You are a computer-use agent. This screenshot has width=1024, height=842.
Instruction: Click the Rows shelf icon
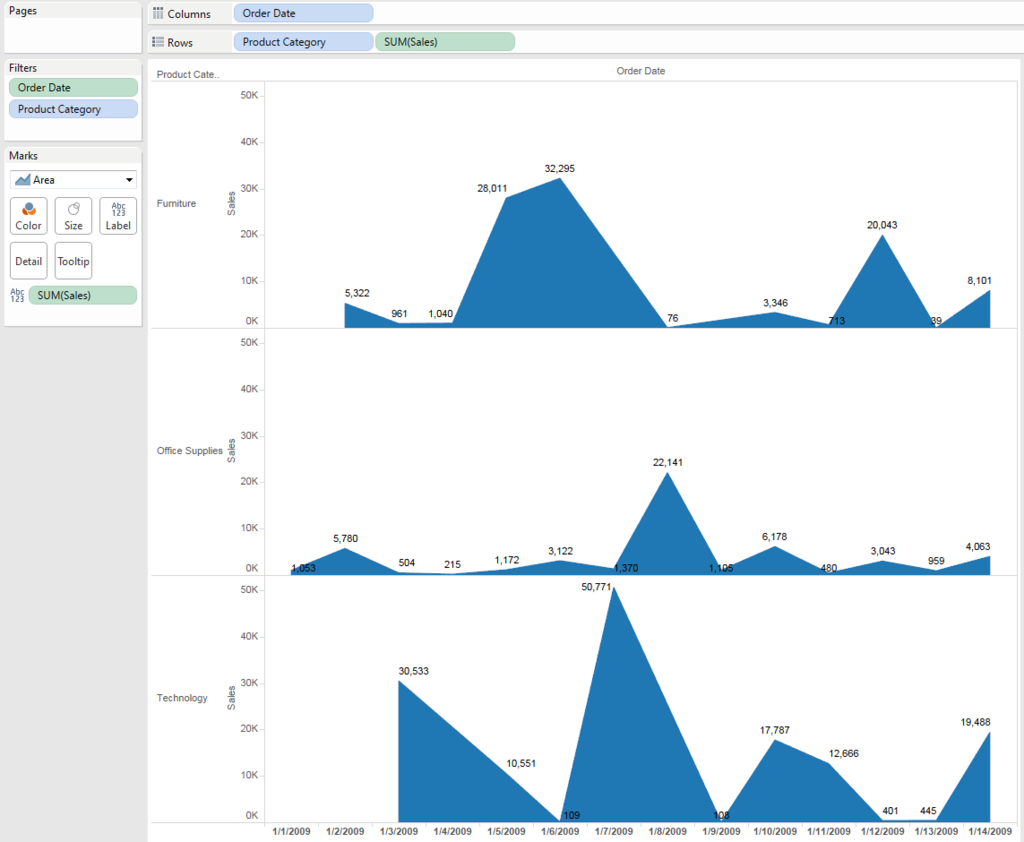pyautogui.click(x=158, y=42)
